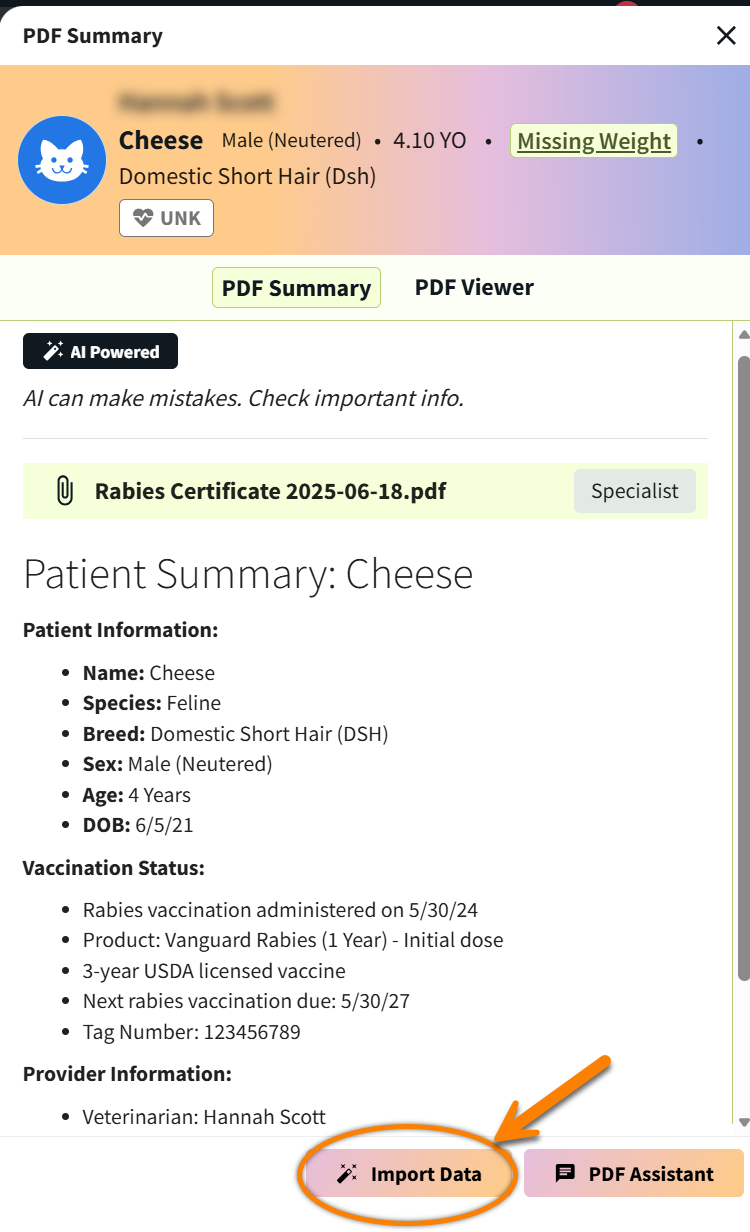Switch to the PDF Summary tab

pos(296,288)
